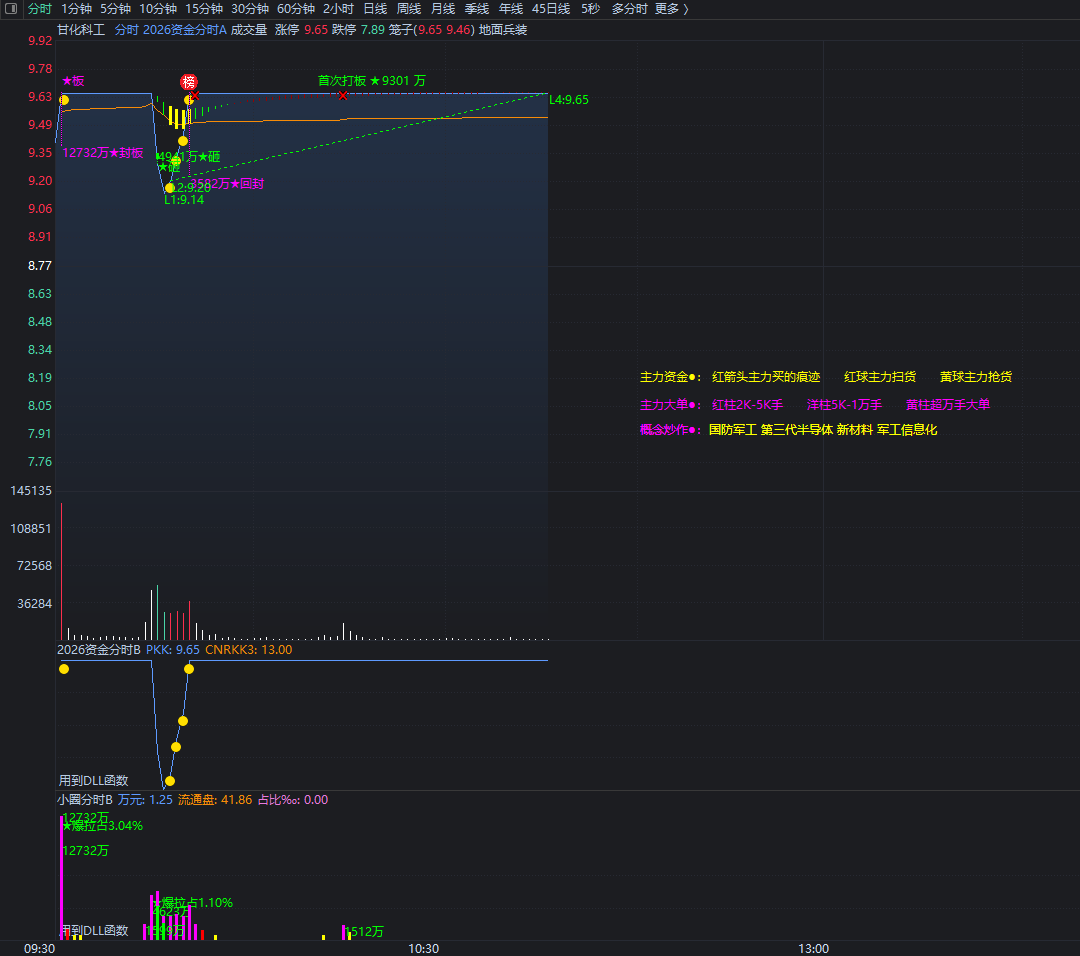Select the L1:9.14 low price label
This screenshot has height=956, width=1080.
point(184,200)
